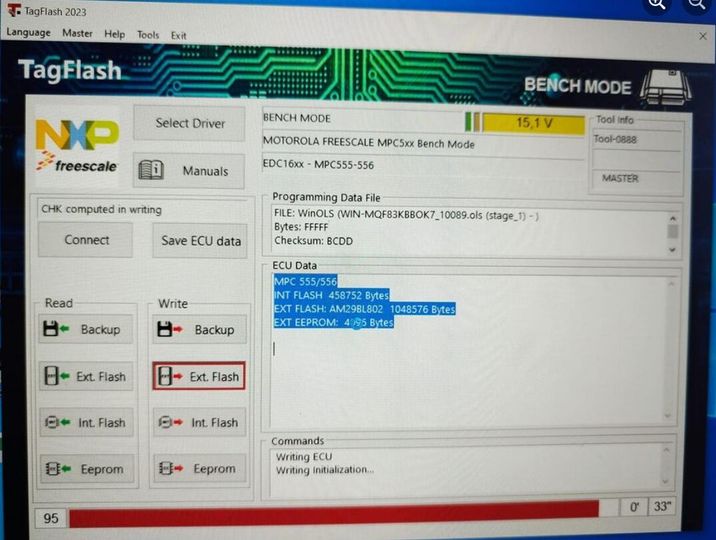Click the TagFlash app icon in title bar
Screen dimensions: 716x540
(x=14, y=10)
